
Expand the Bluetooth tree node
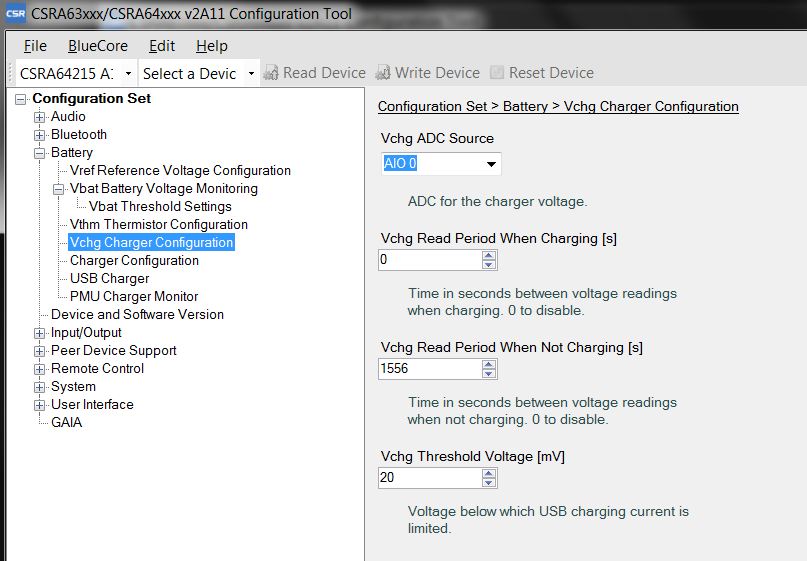(x=40, y=135)
